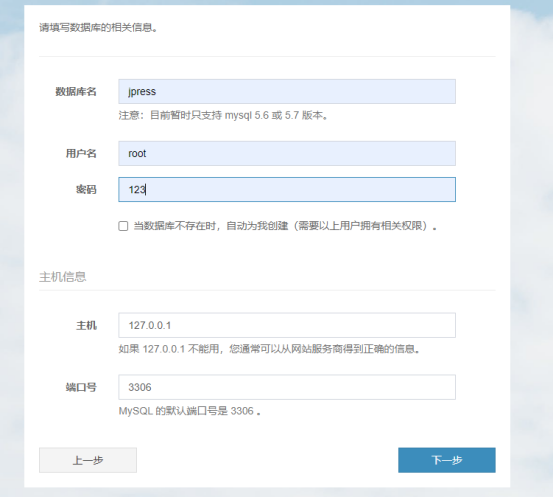This screenshot has height=497, width=554.
Task: Click the 如果 127.0.0.1 不能用 help text
Action: 269,349
